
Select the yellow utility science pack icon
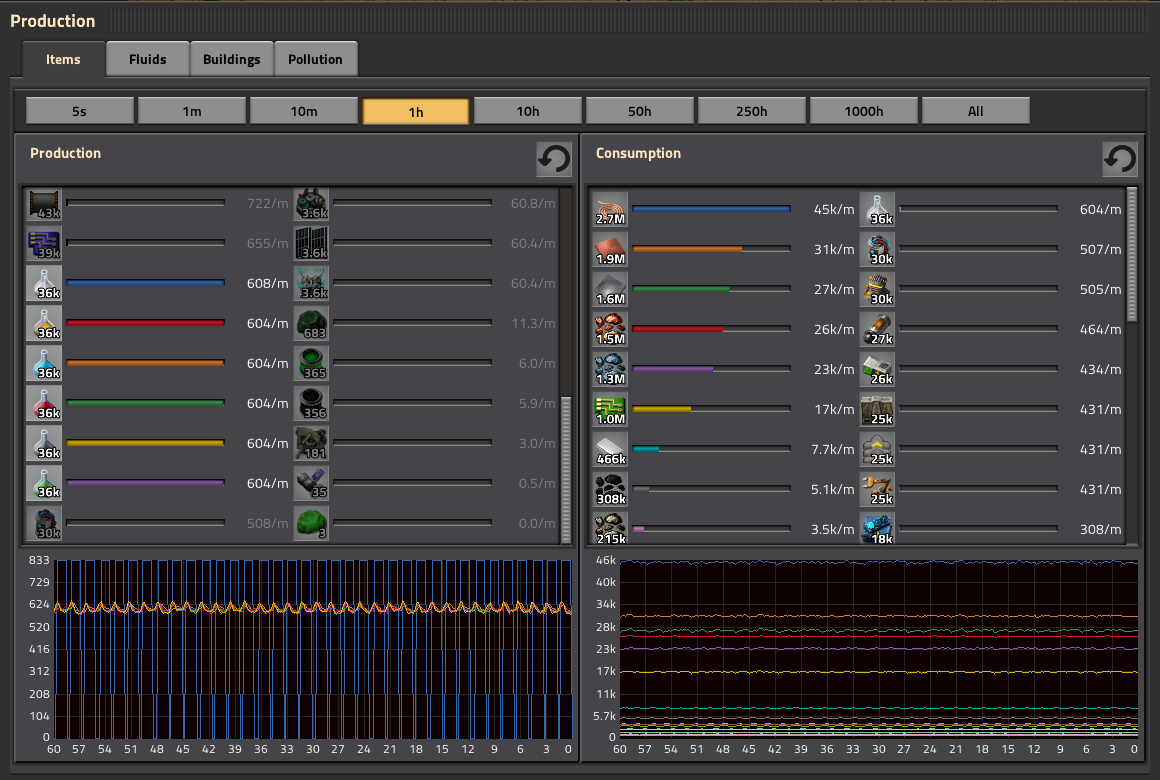coord(44,323)
